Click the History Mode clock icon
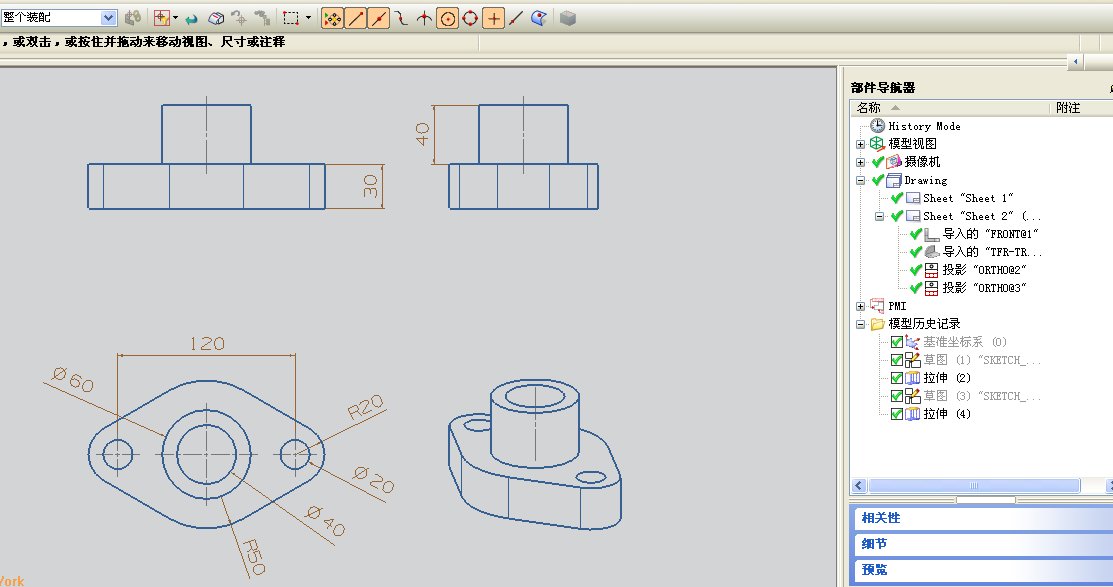This screenshot has height=587, width=1113. tap(877, 126)
